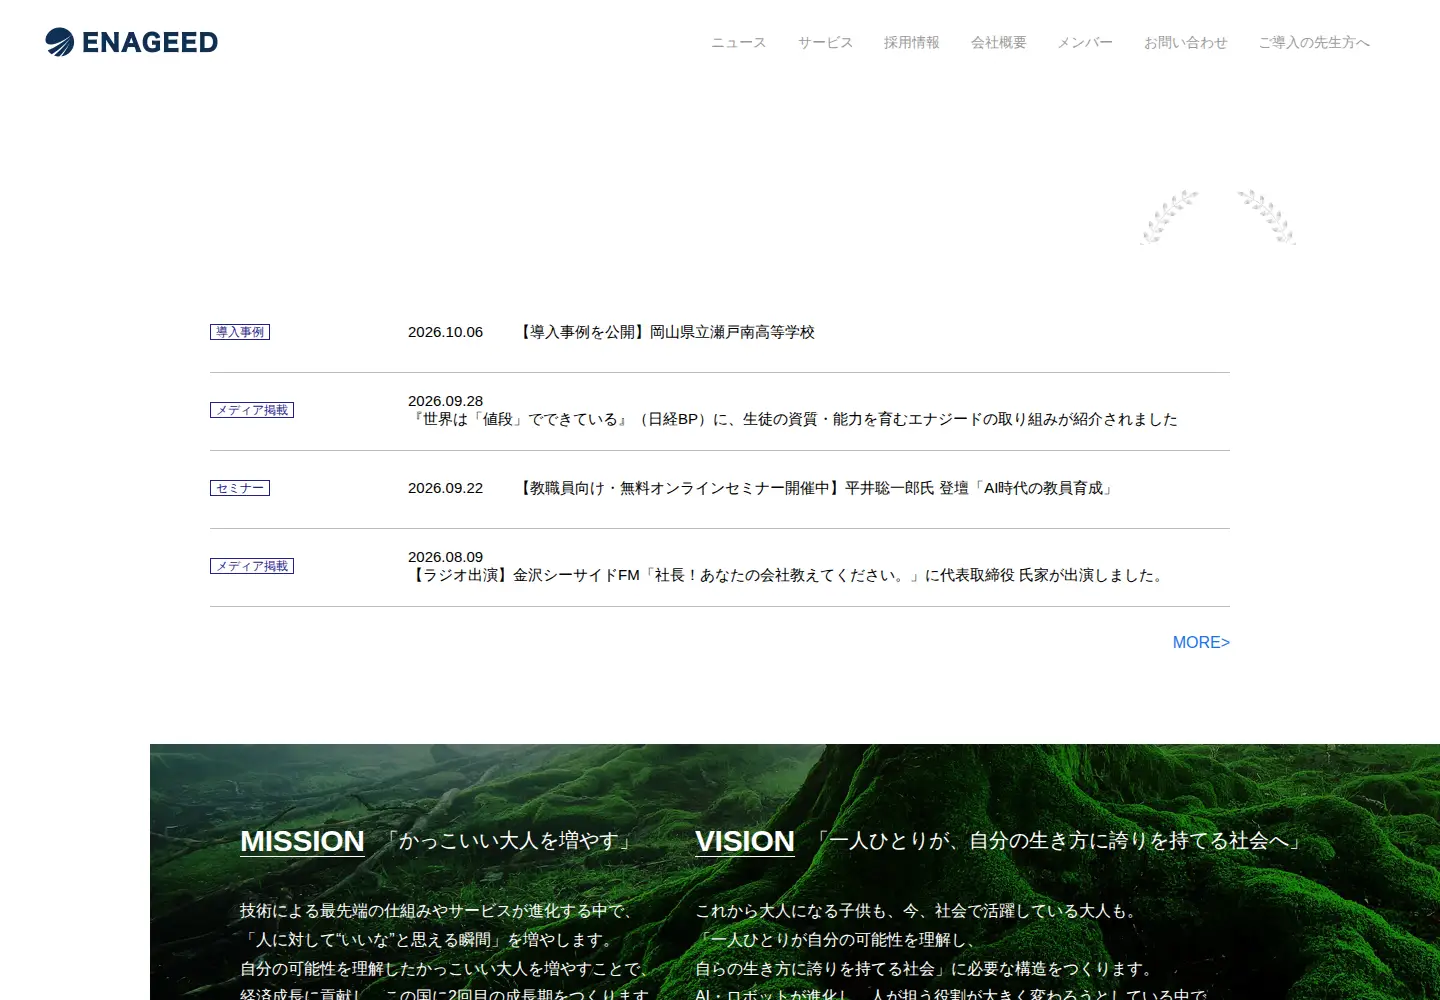Open the ニュース menu item
1440x1000 pixels.
(739, 42)
